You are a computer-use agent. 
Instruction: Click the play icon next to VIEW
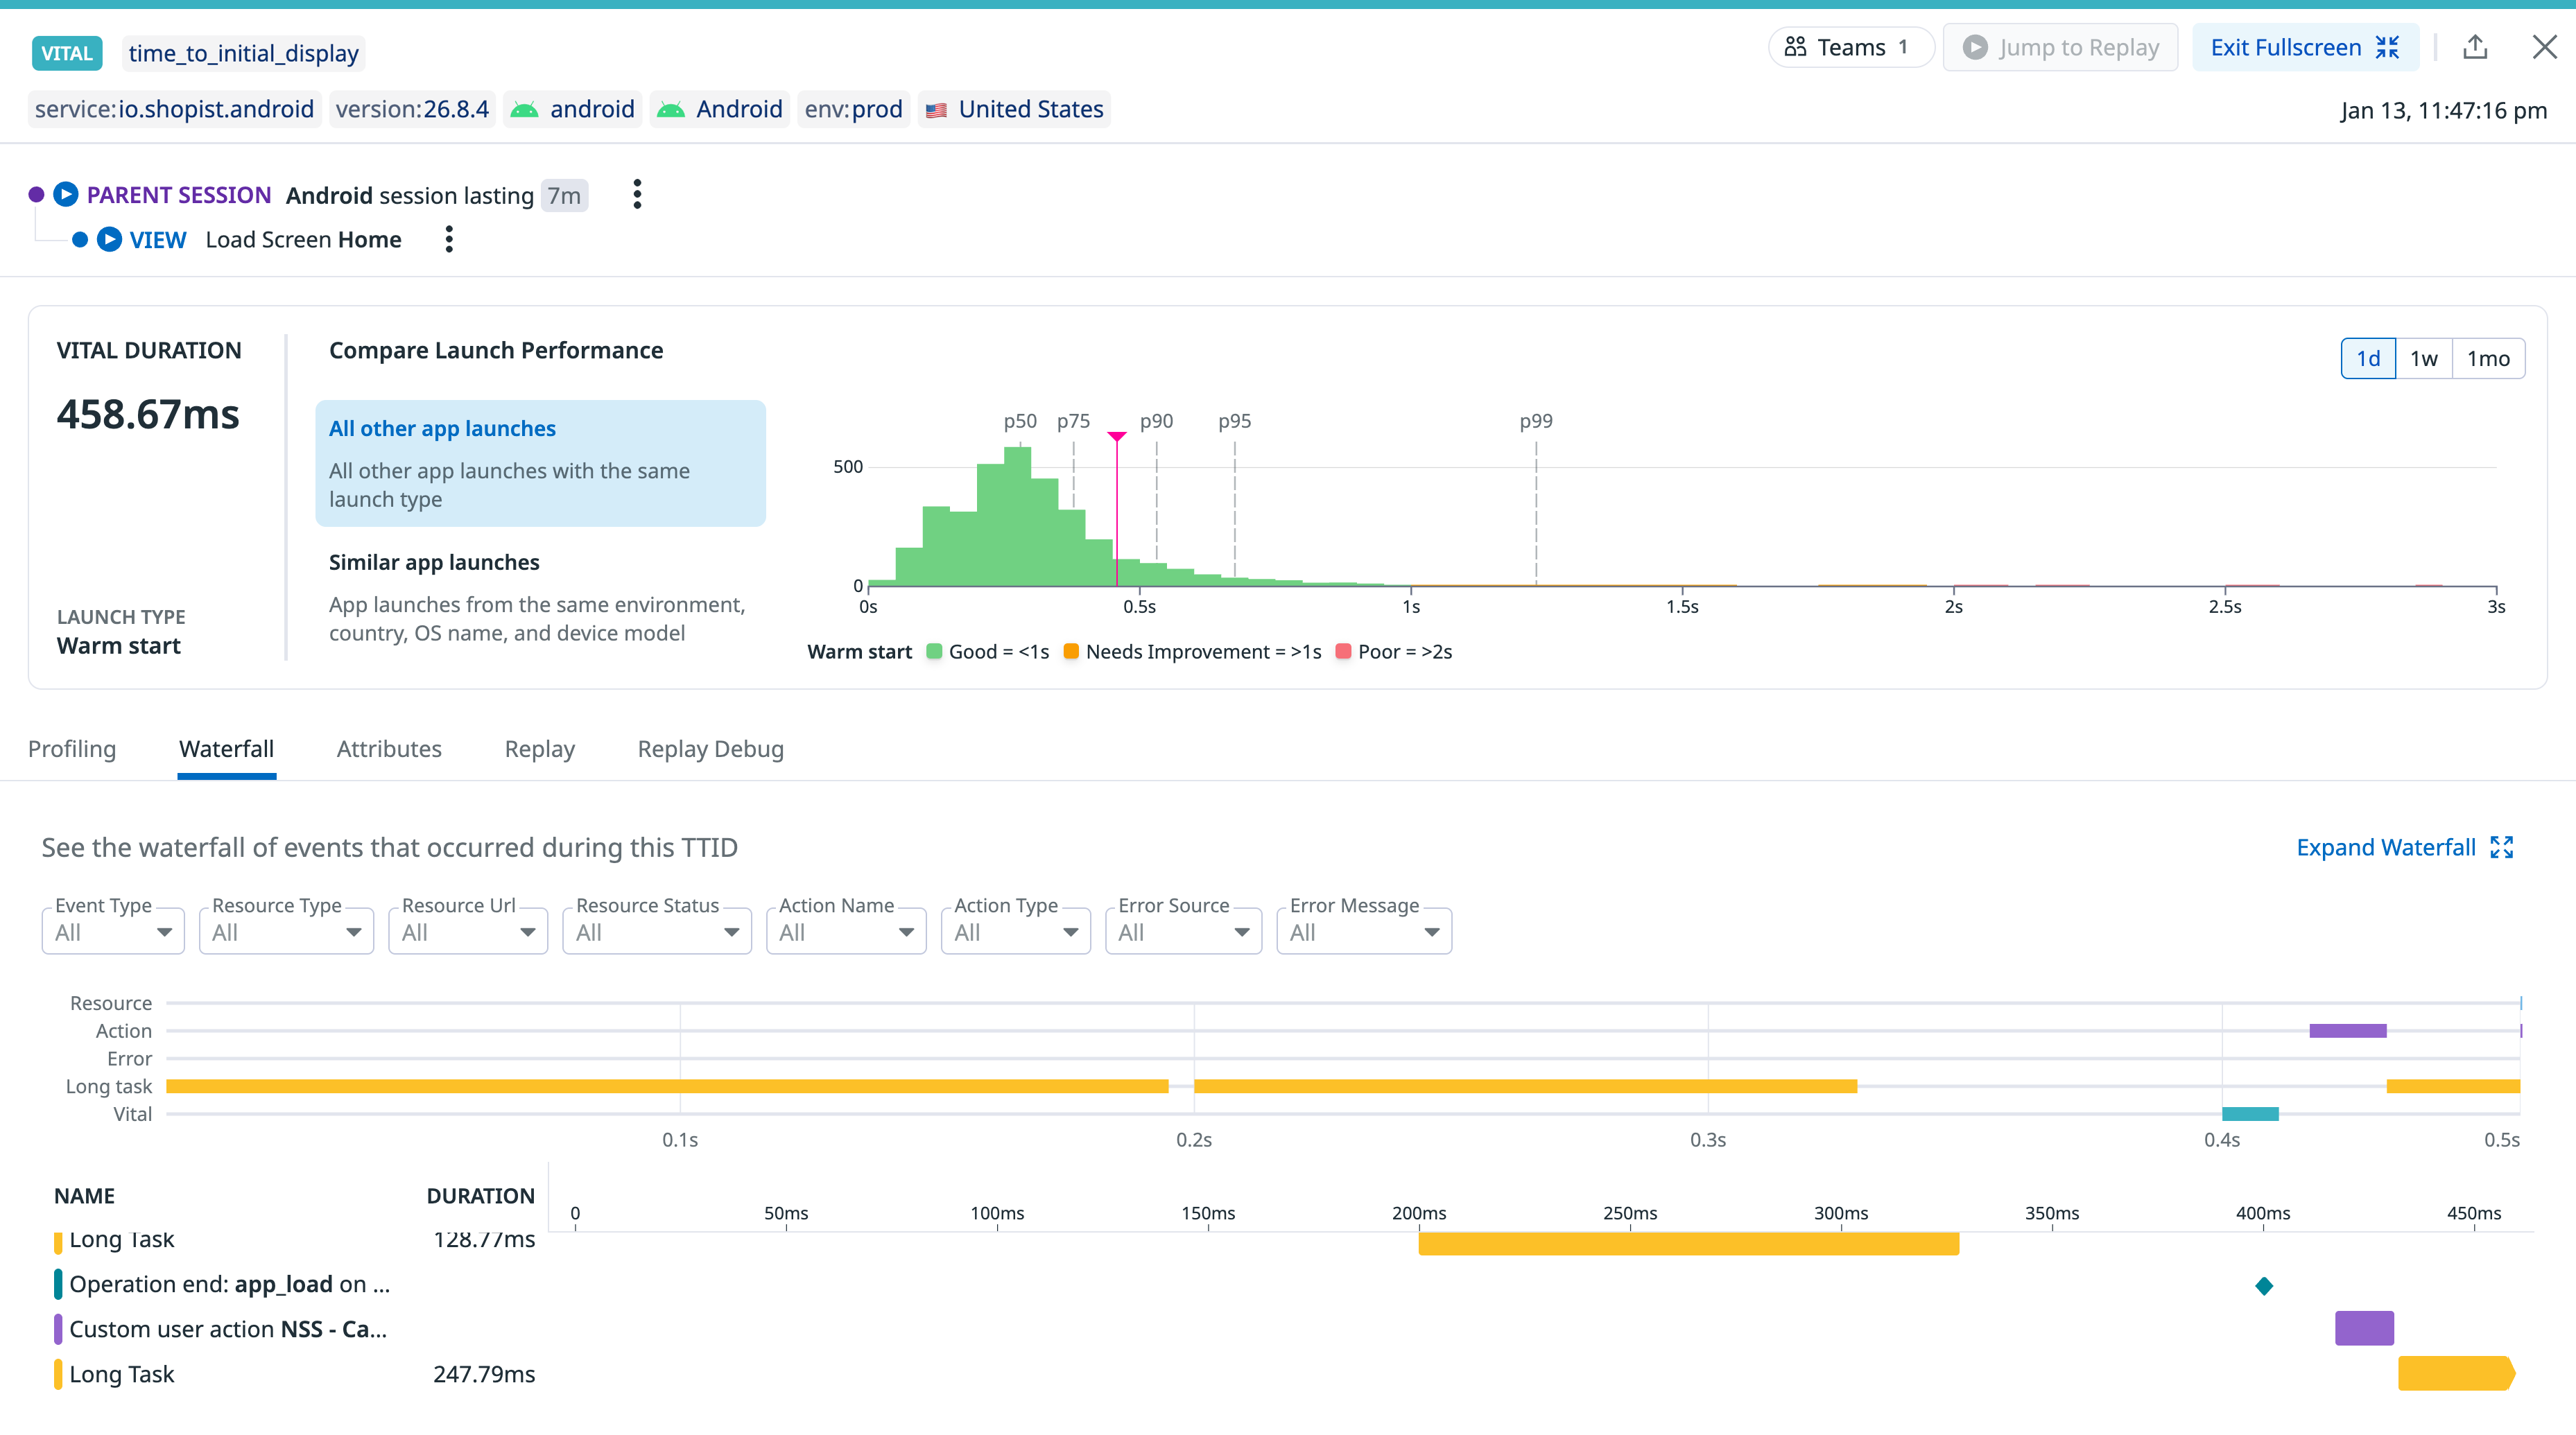tap(110, 239)
